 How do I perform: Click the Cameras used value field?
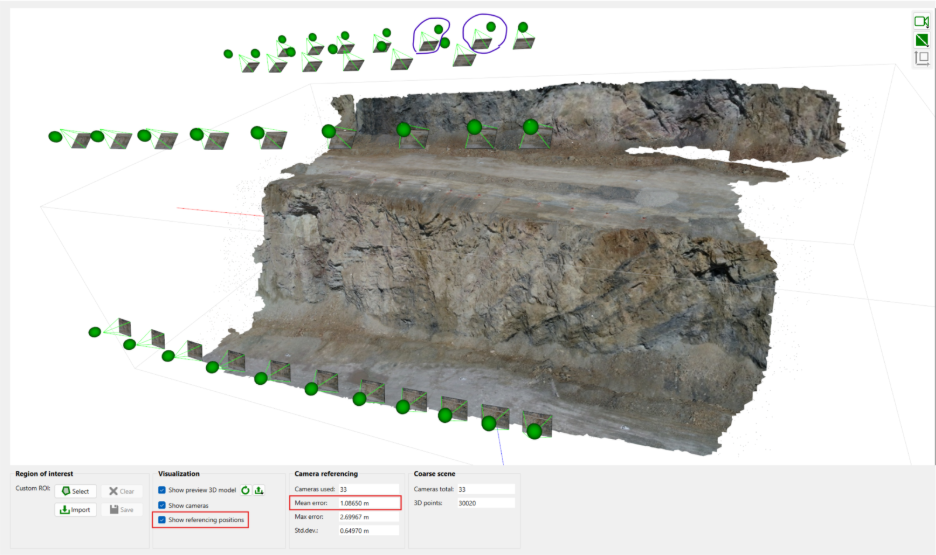tap(367, 489)
